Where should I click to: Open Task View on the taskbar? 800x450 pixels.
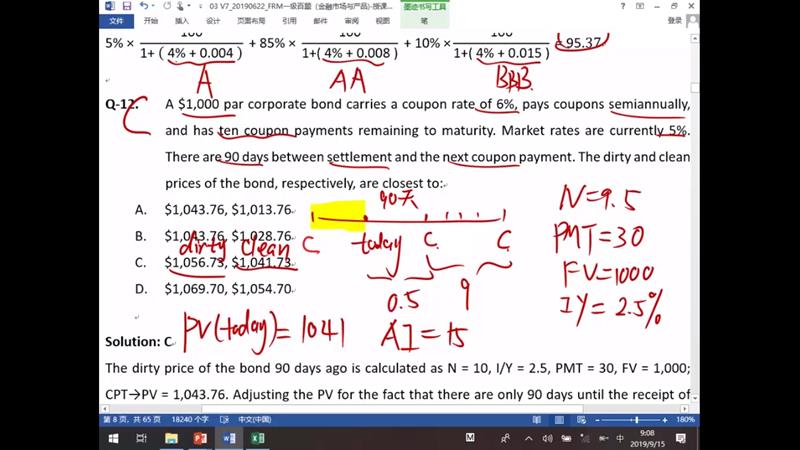point(141,438)
